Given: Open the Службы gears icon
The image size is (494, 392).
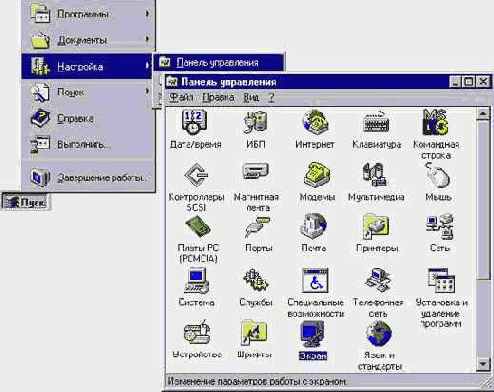Looking at the screenshot, I should click(x=256, y=281).
